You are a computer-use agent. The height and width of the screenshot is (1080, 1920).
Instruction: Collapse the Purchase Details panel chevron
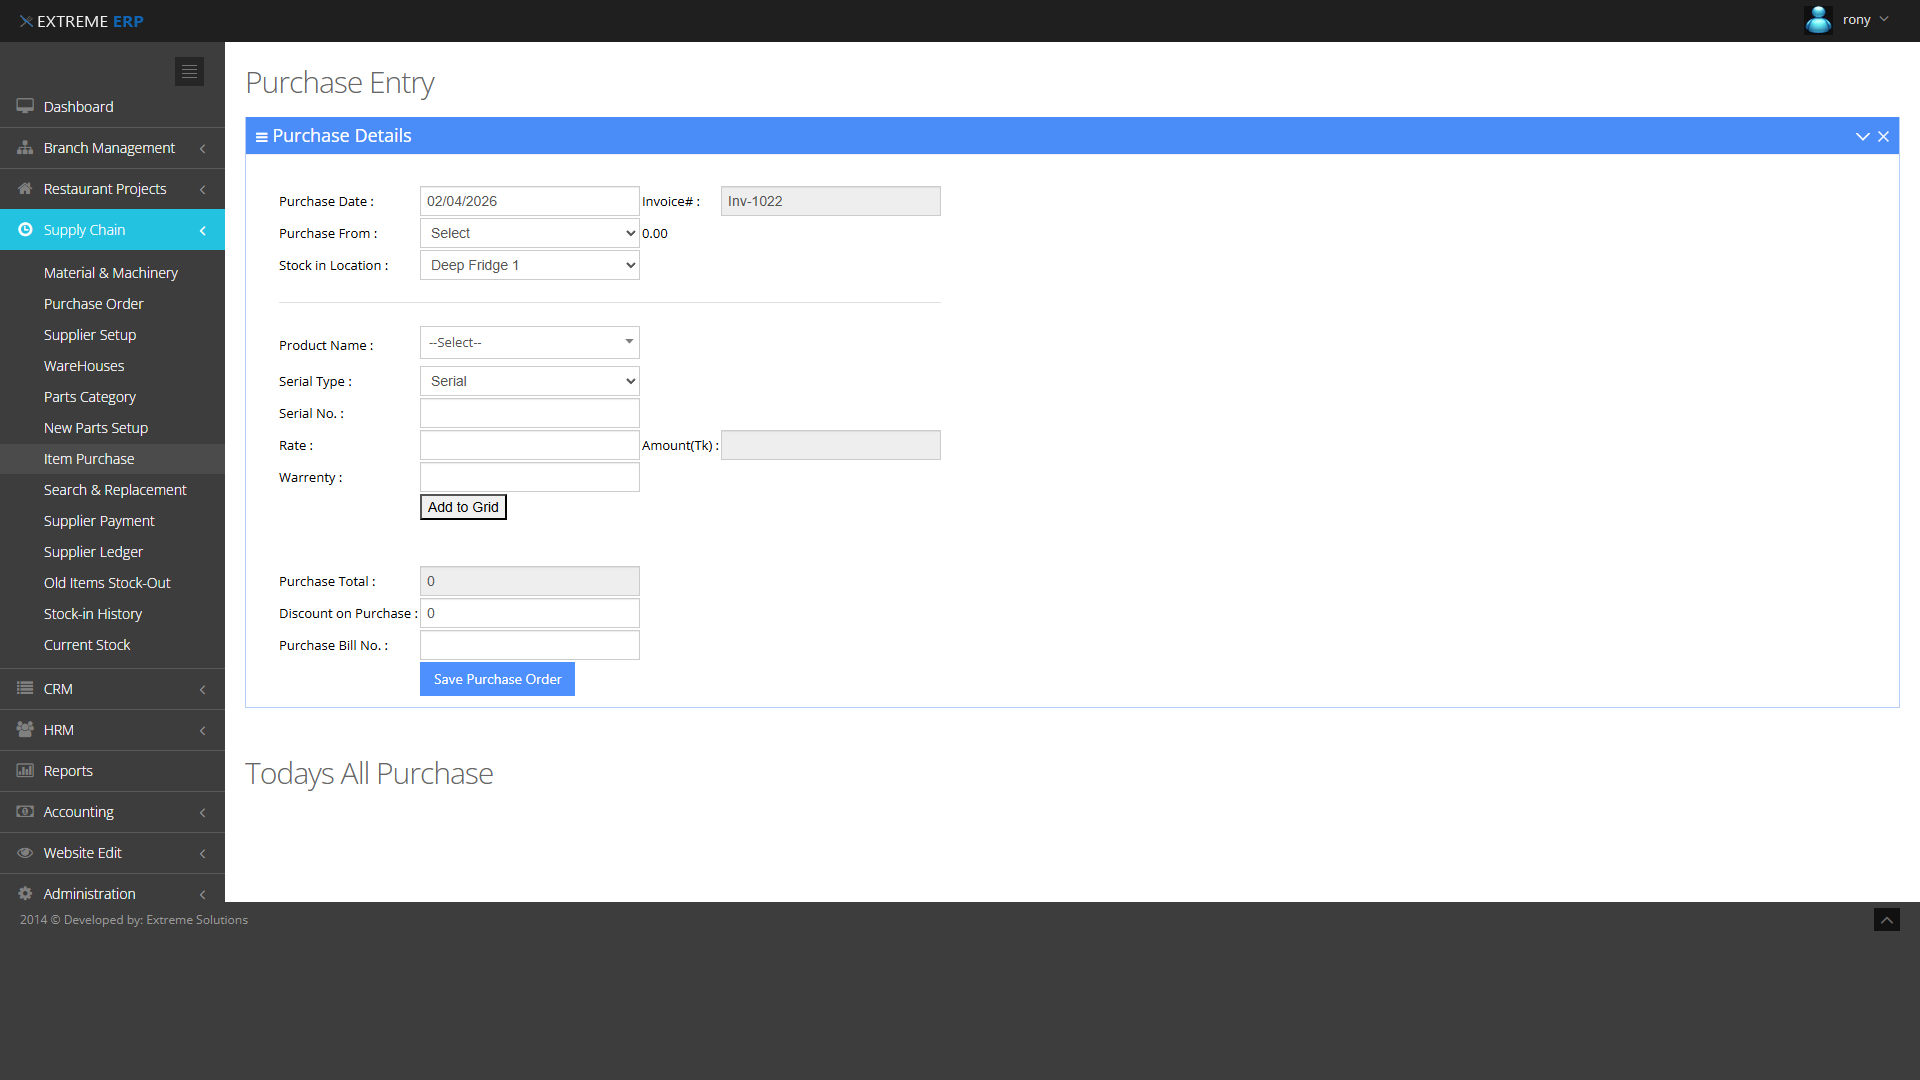(x=1862, y=136)
